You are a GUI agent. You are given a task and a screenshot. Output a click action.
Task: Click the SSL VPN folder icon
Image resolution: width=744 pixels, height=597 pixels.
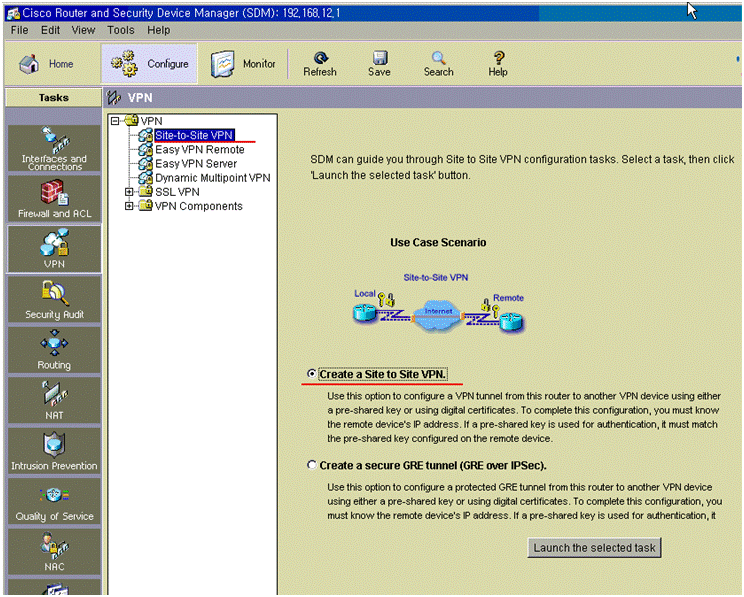(x=145, y=191)
